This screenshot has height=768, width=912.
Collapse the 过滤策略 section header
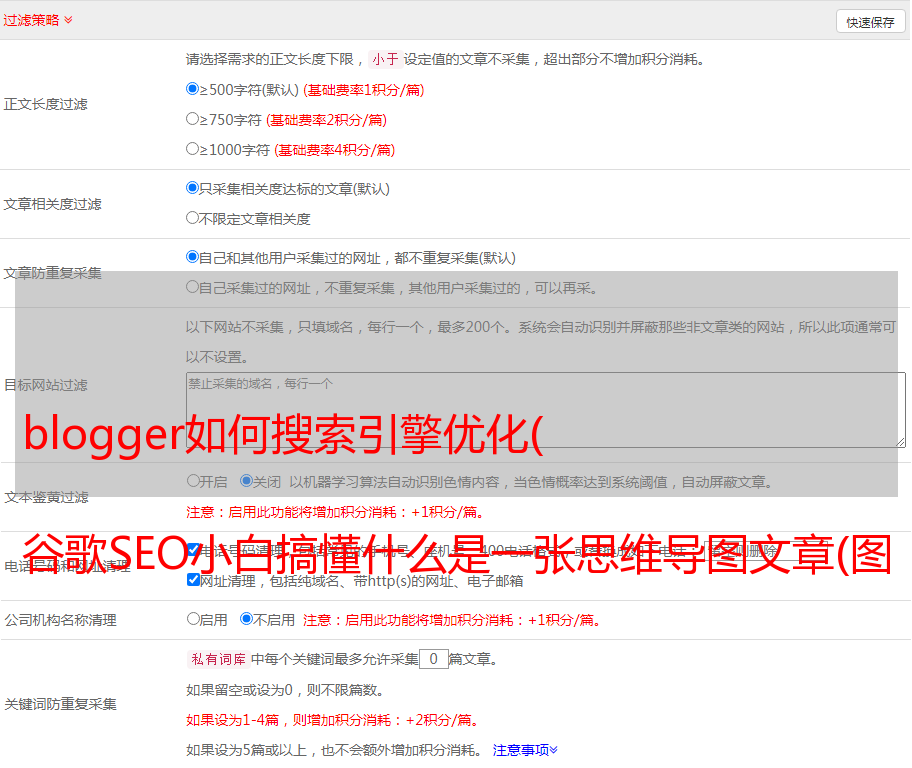point(38,20)
